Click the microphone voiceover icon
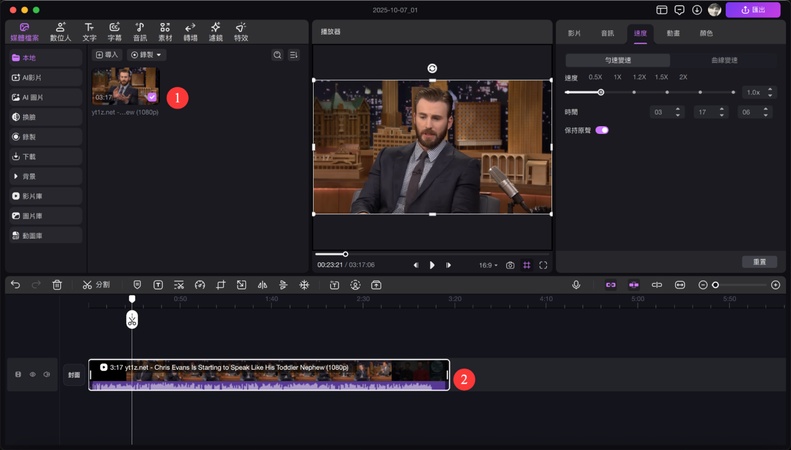This screenshot has height=450, width=791. [x=576, y=285]
